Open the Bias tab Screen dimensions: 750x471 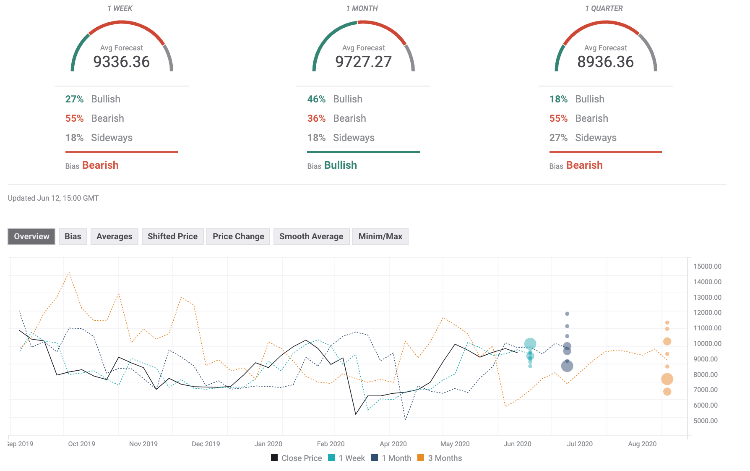click(73, 237)
